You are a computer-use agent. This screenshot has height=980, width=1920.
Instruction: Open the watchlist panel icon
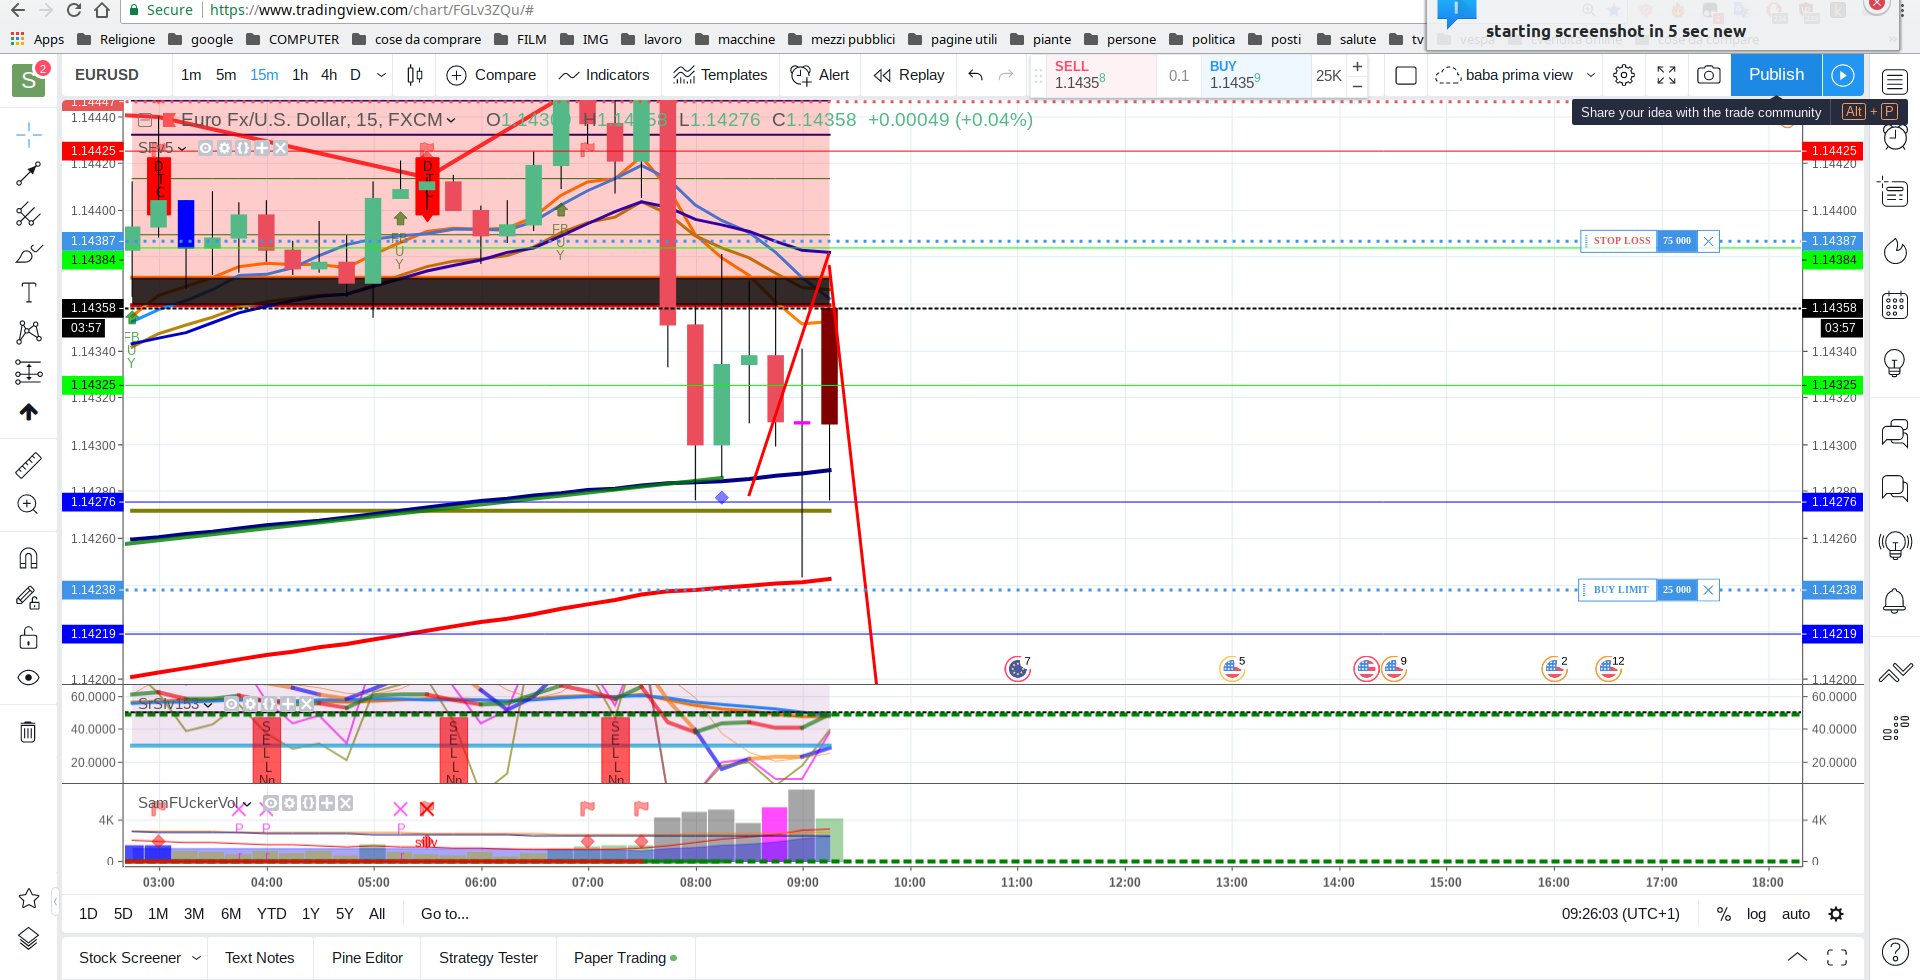1895,82
